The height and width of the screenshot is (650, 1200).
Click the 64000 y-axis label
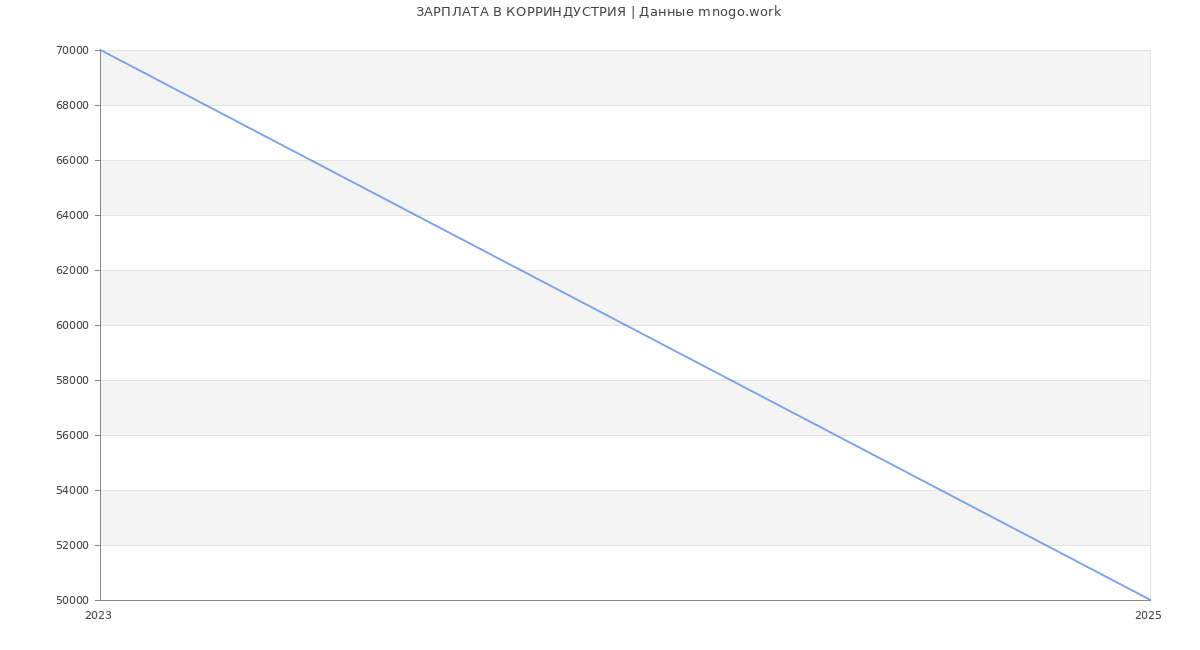tap(72, 215)
